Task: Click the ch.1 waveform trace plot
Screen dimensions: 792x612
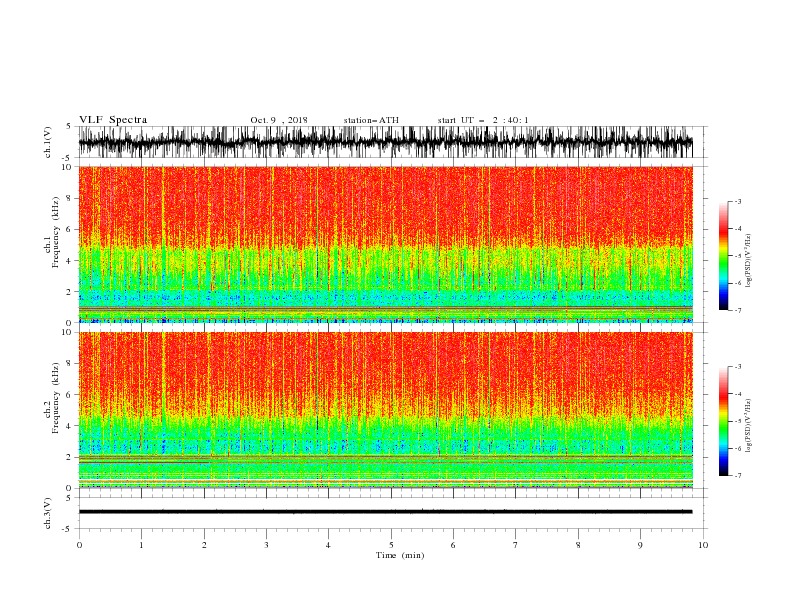Action: [385, 142]
